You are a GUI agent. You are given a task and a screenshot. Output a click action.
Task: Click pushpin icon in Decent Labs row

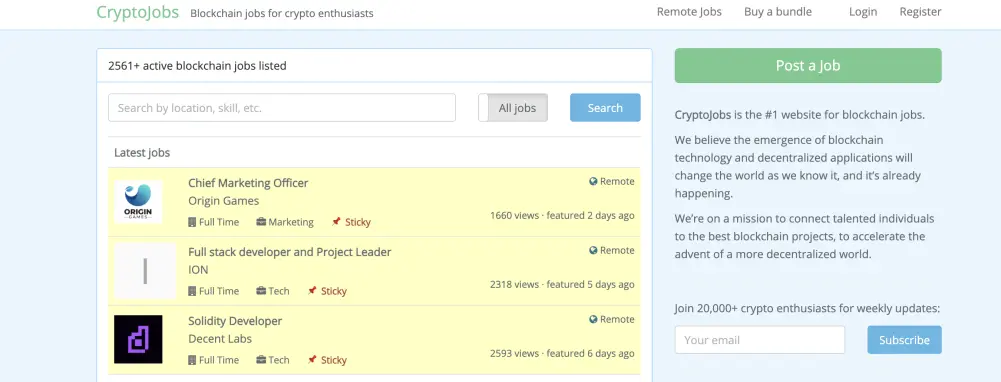(312, 360)
